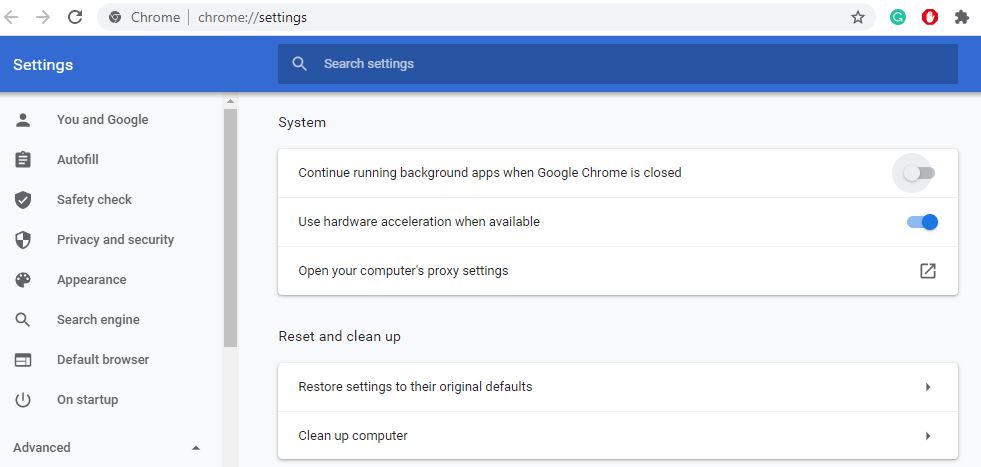
Task: Click Restore settings to their original defaults
Action: 618,387
